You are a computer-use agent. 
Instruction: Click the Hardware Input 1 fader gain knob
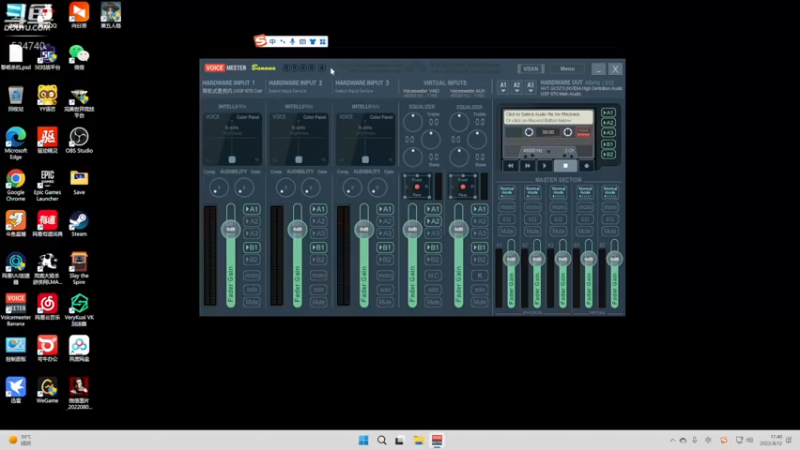coord(231,229)
